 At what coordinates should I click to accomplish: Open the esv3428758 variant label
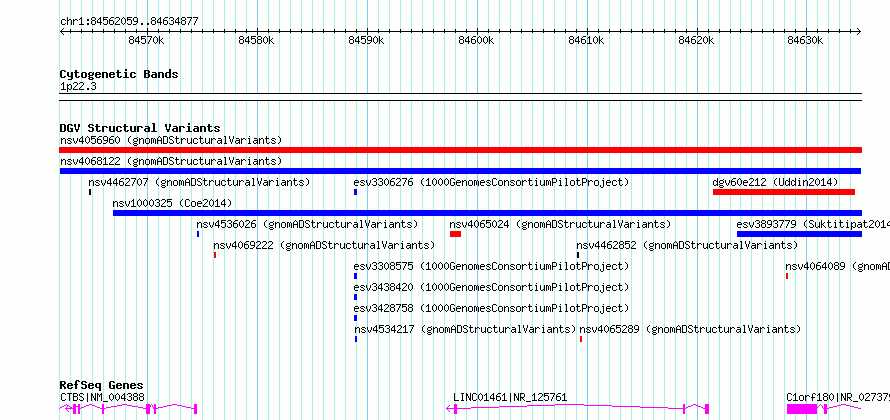pyautogui.click(x=492, y=308)
